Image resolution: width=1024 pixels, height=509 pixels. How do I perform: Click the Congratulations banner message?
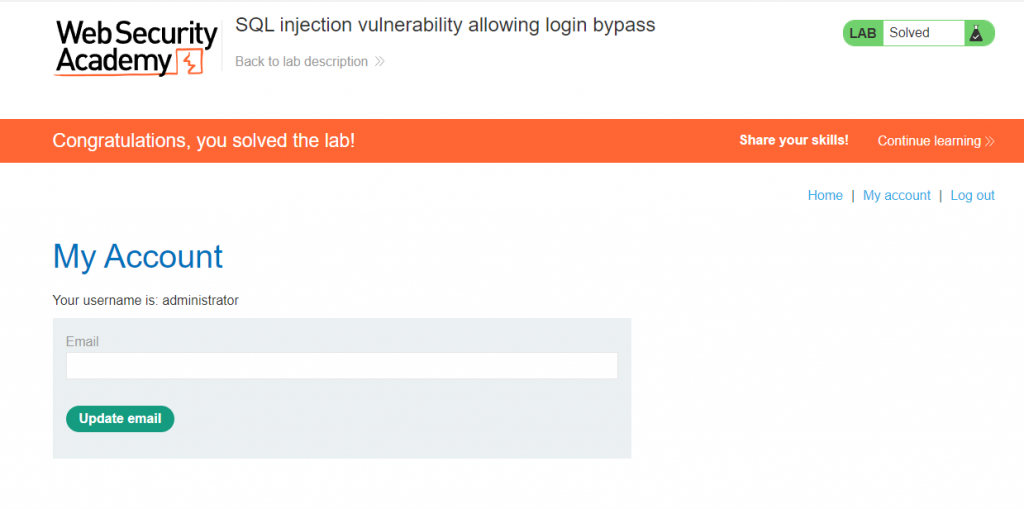(x=203, y=141)
